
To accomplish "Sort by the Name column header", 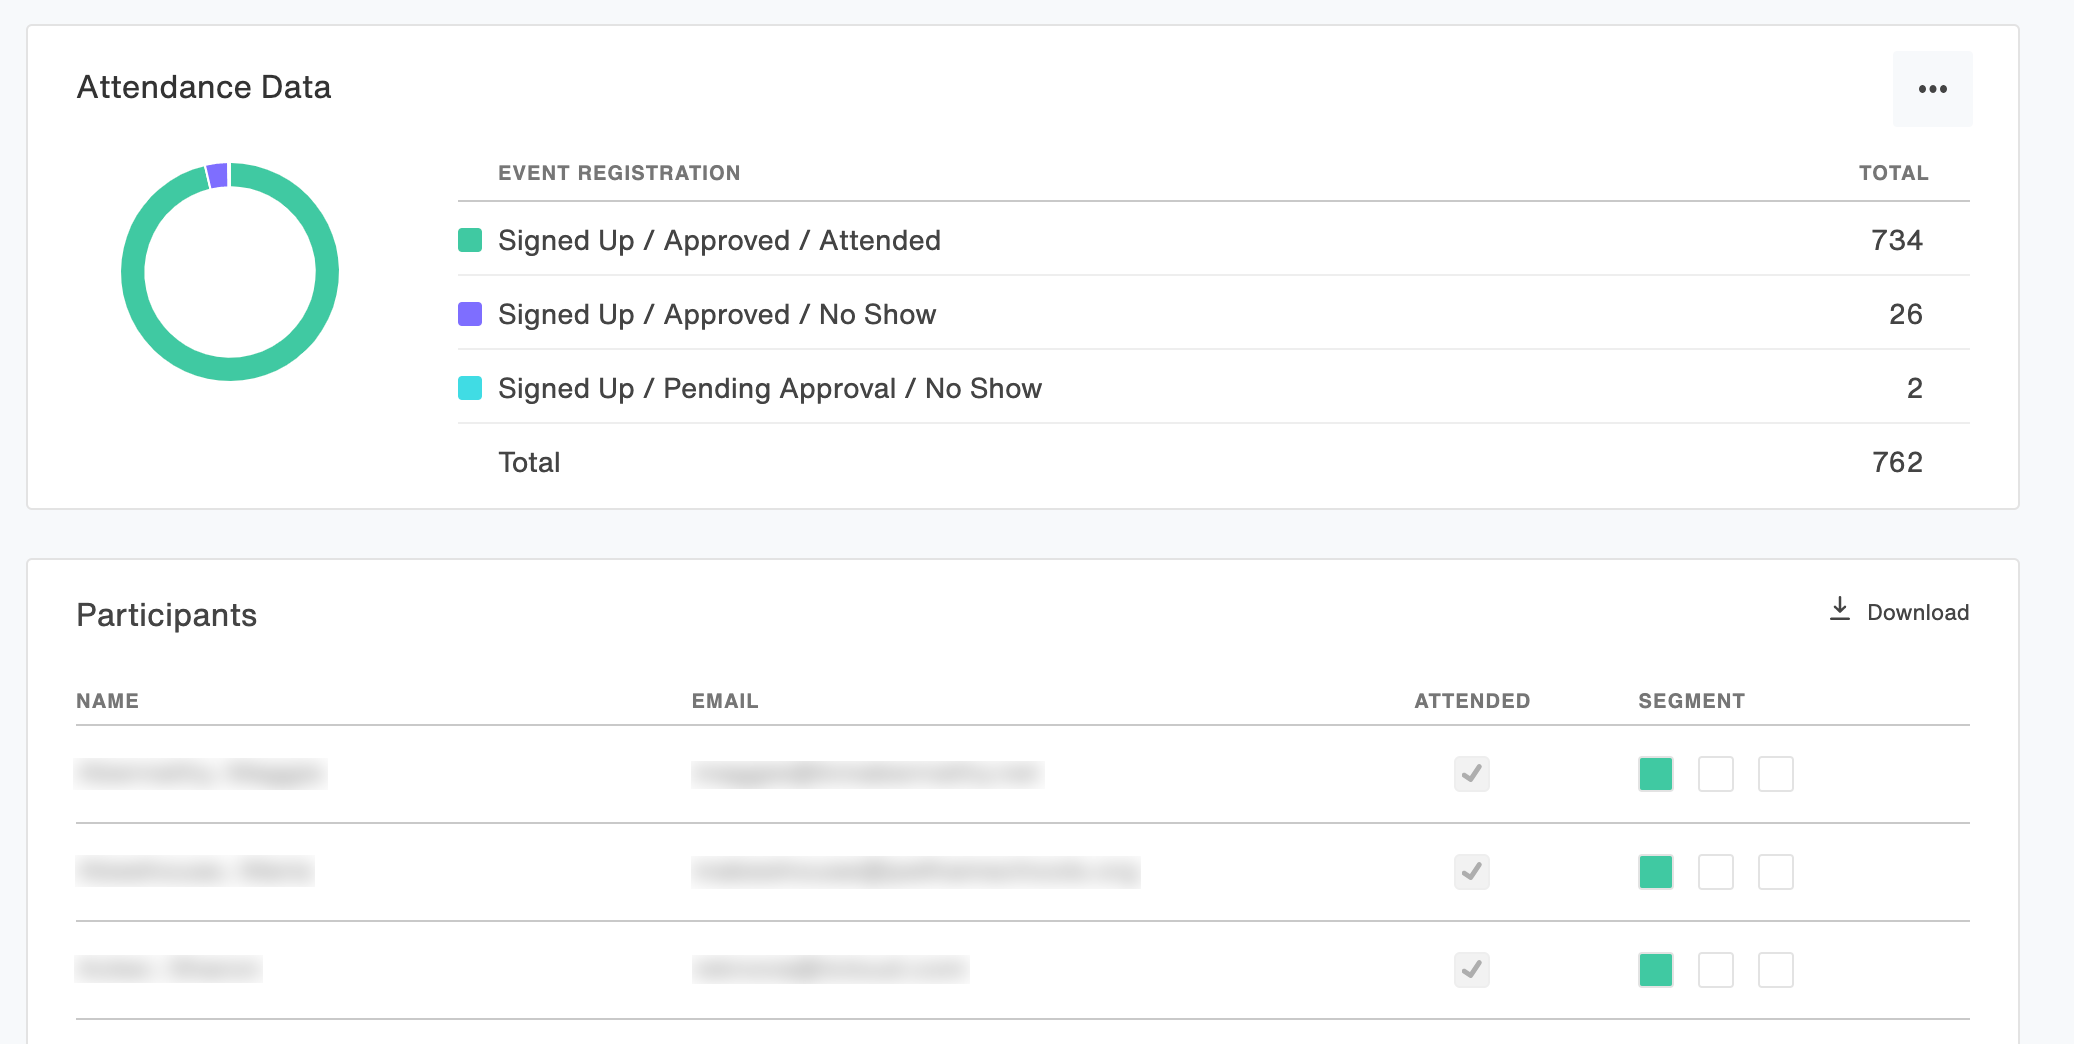I will 107,701.
